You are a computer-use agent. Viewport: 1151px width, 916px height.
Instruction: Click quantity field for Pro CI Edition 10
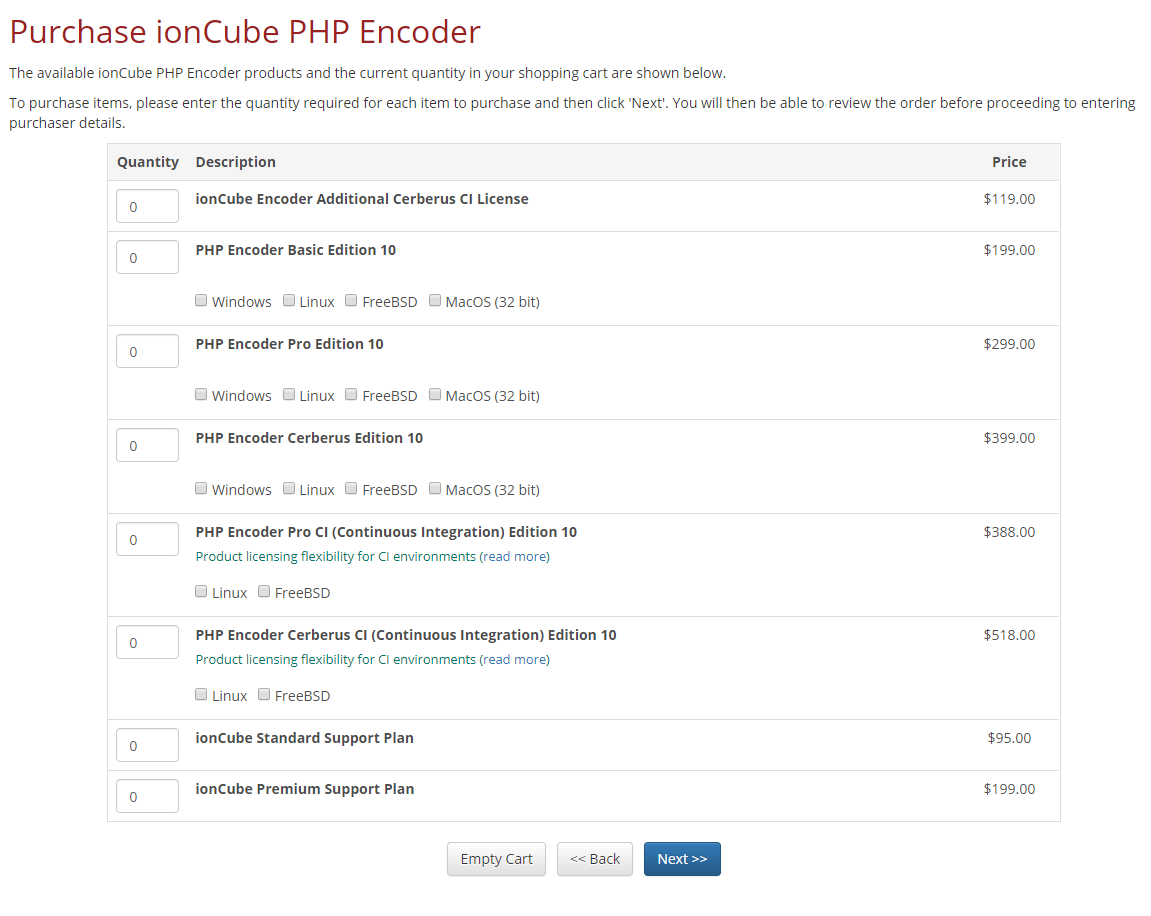point(147,540)
